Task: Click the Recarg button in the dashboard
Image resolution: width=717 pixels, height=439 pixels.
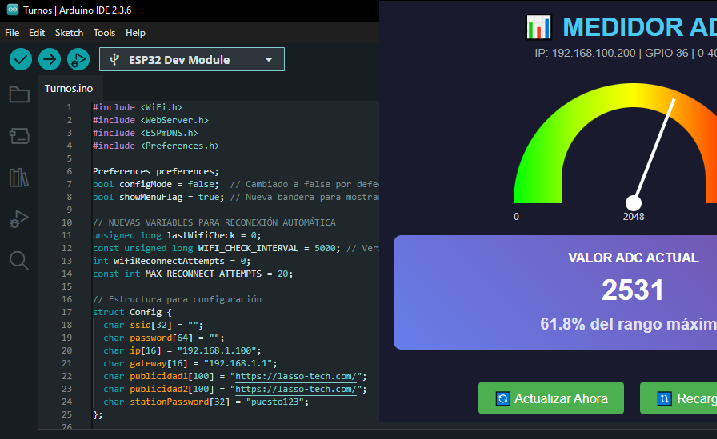Action: tap(679, 398)
